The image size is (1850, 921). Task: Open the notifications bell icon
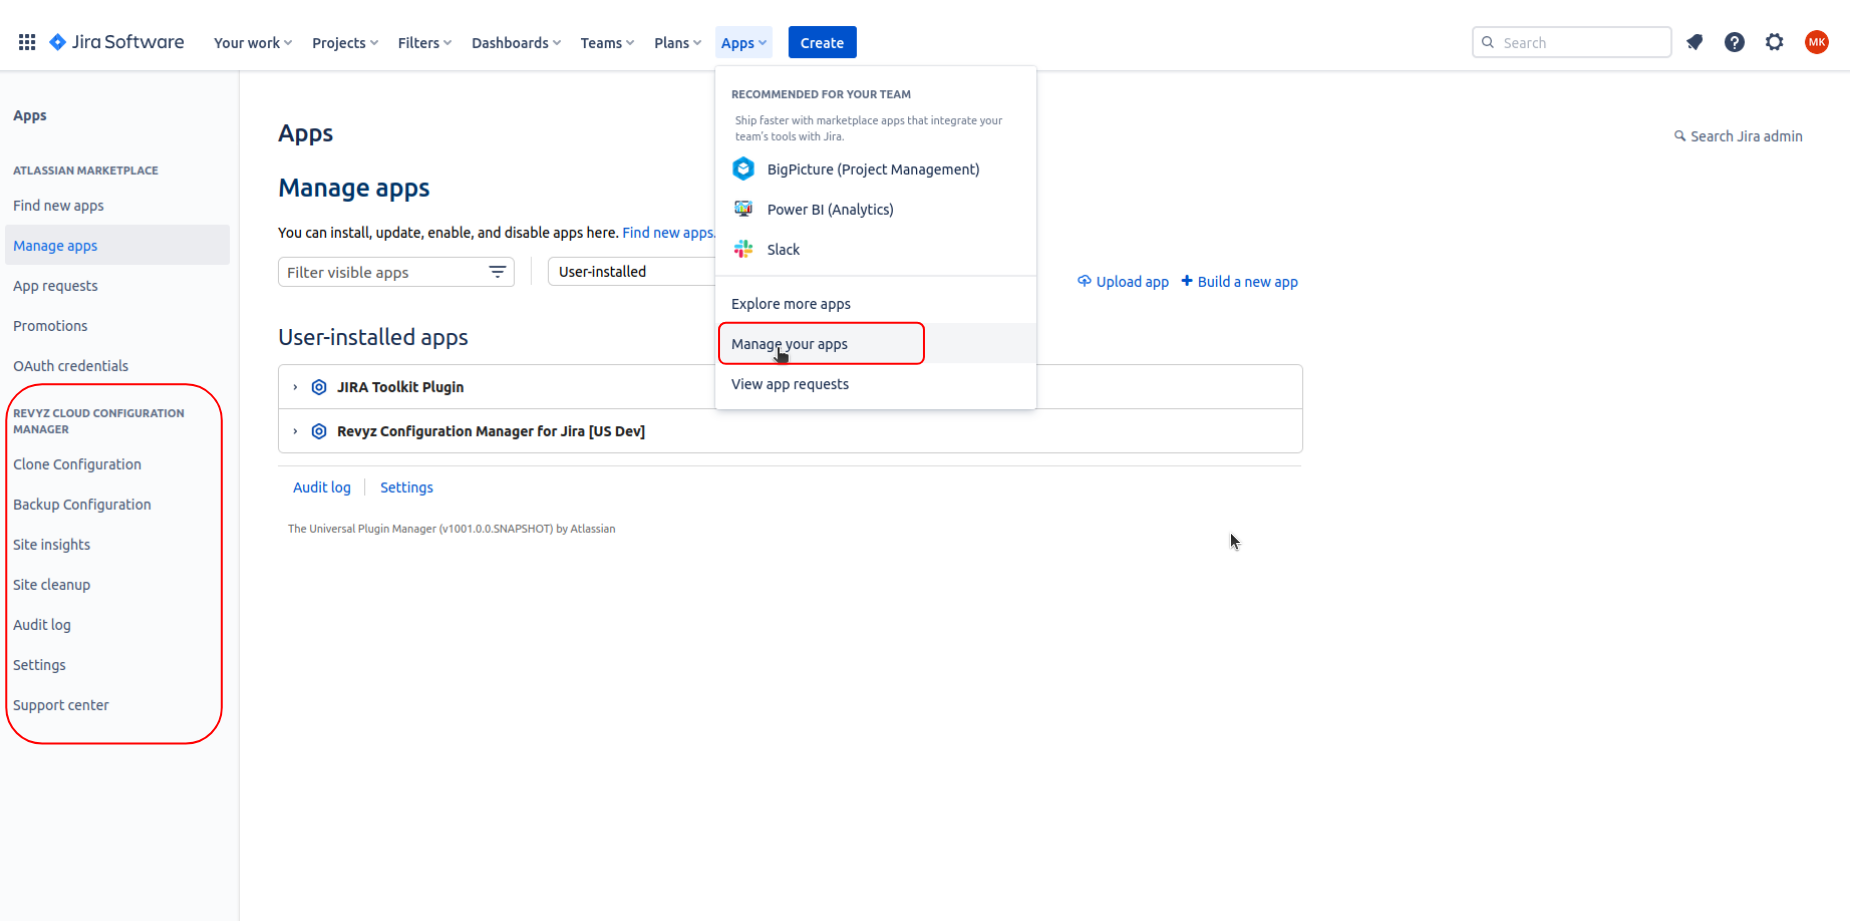1694,42
